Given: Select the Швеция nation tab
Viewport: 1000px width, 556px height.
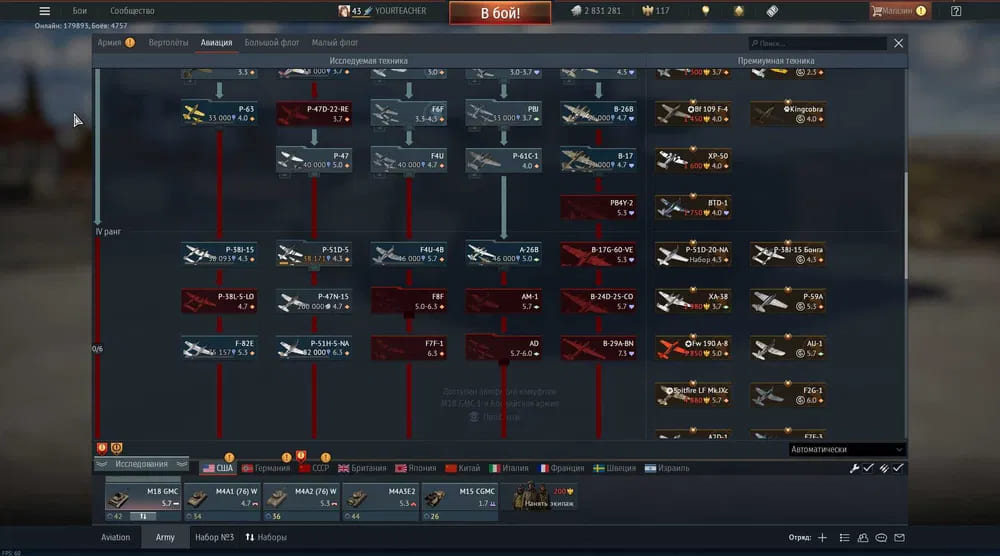Looking at the screenshot, I should coord(614,468).
